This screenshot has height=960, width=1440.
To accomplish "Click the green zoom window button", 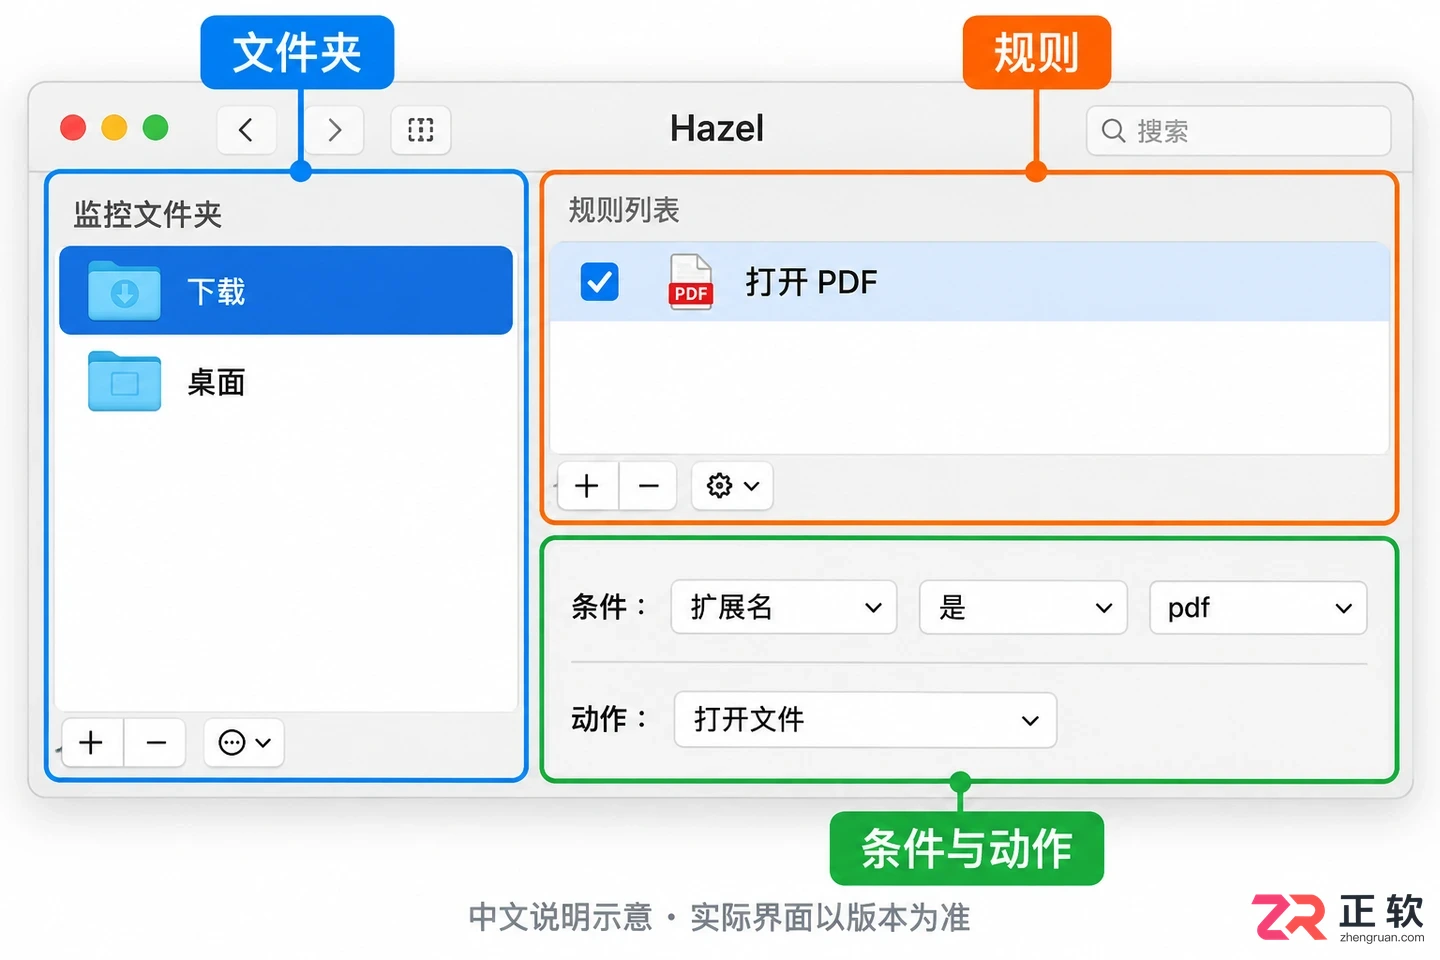I will (156, 128).
